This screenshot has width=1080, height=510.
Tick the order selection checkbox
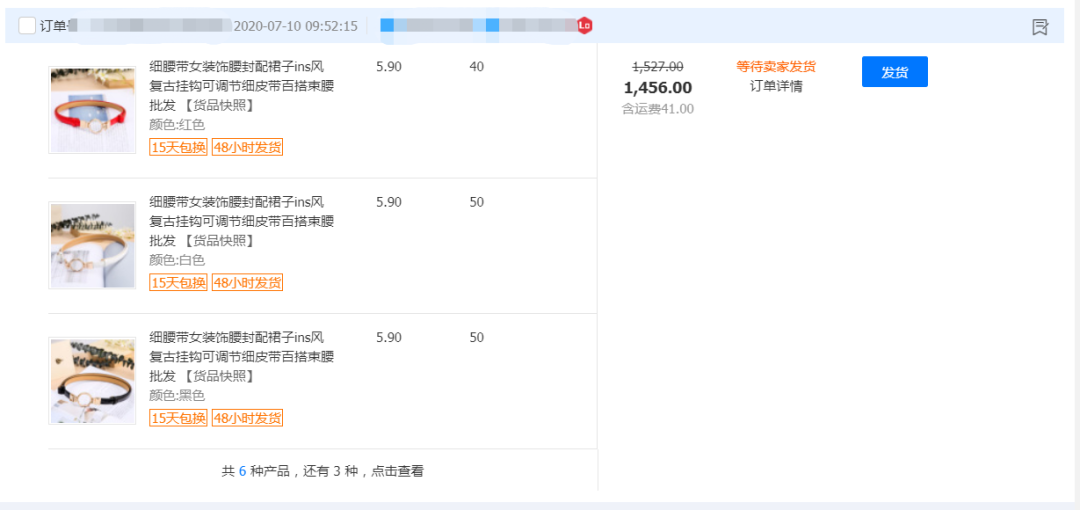(x=27, y=26)
